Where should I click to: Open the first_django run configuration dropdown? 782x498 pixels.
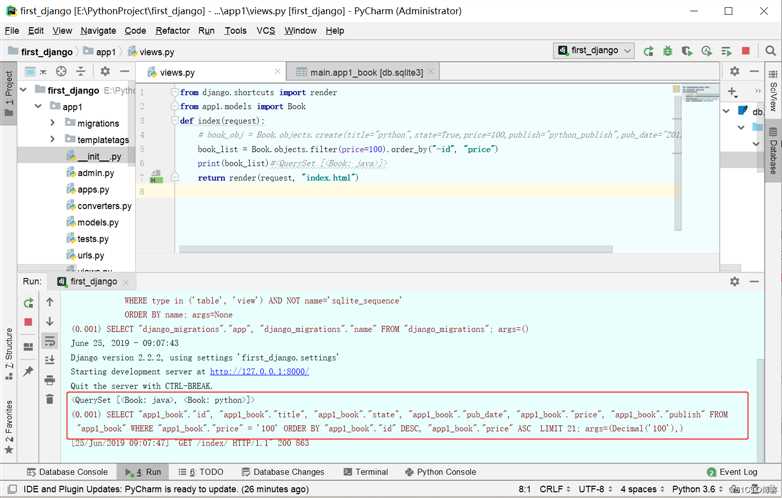coord(593,50)
